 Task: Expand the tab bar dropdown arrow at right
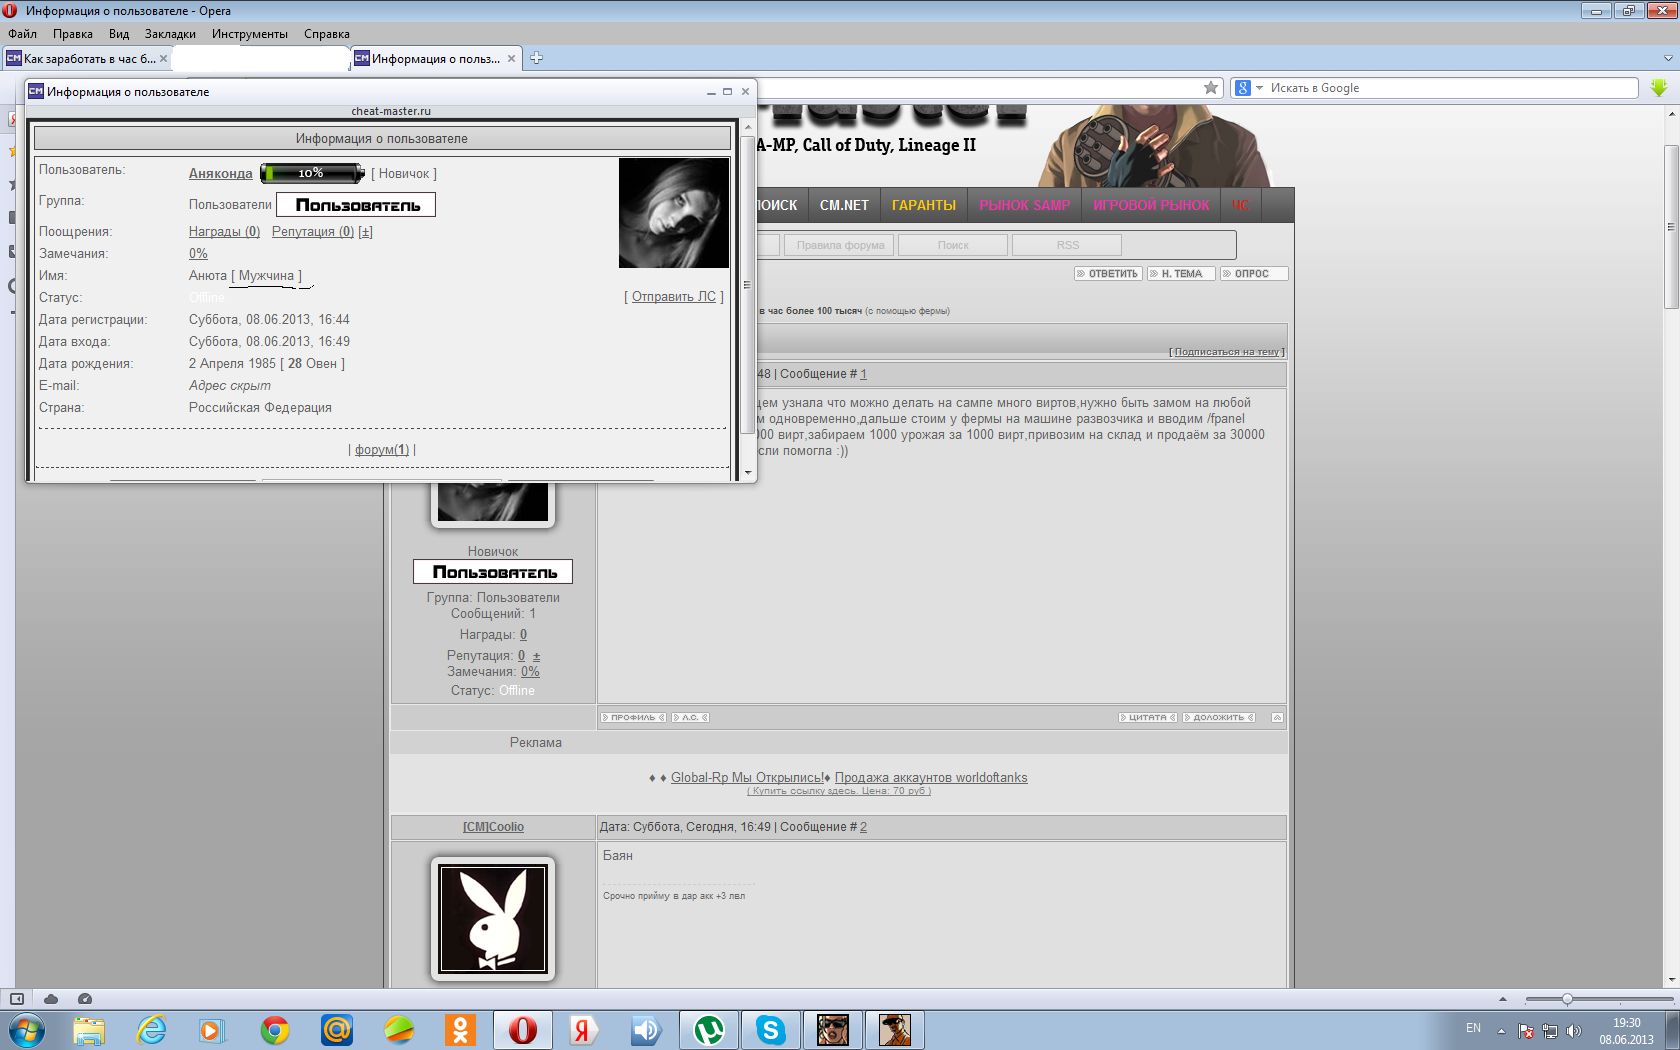tap(1667, 58)
